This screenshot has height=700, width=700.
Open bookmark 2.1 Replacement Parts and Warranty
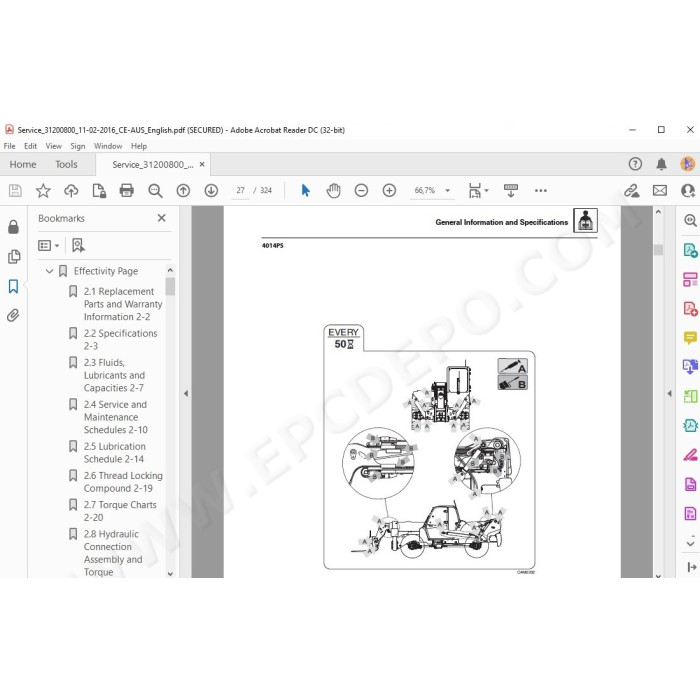pyautogui.click(x=123, y=304)
